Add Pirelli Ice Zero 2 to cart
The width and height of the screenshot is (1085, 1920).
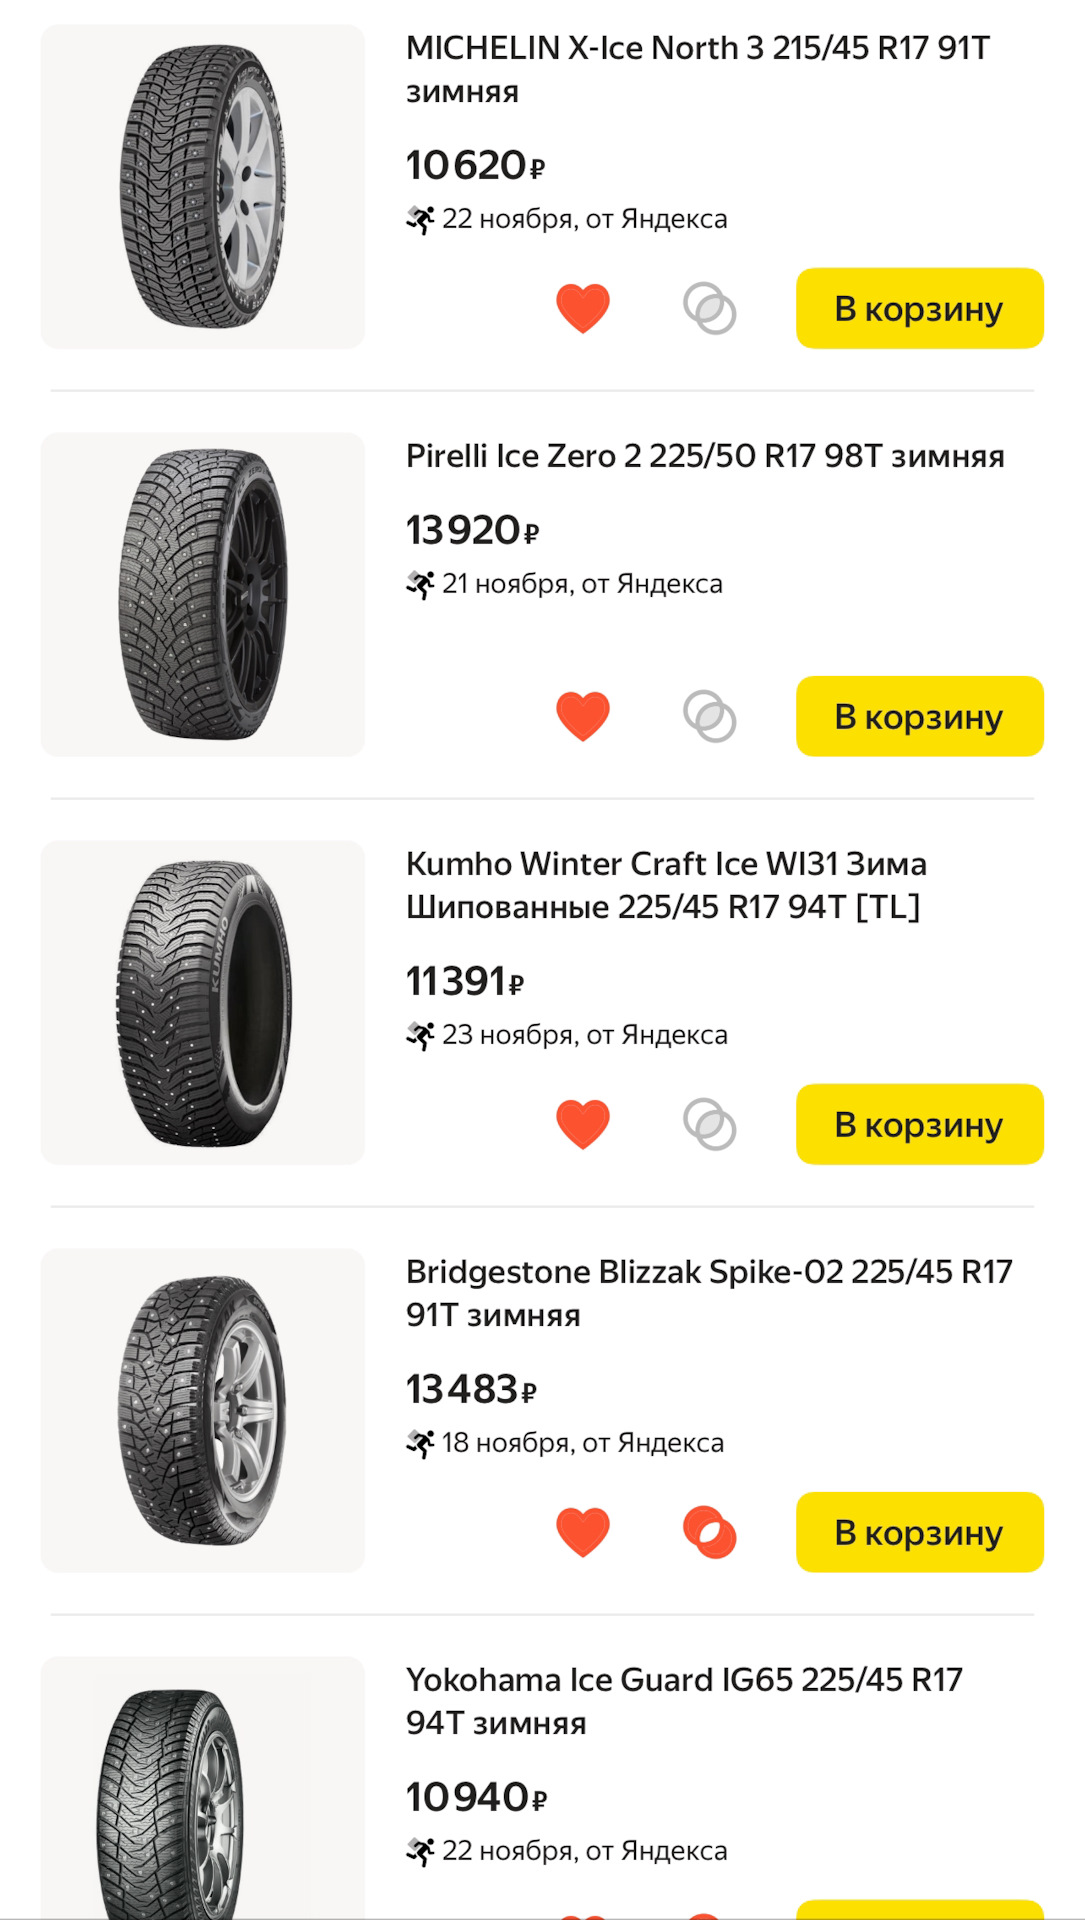point(919,716)
